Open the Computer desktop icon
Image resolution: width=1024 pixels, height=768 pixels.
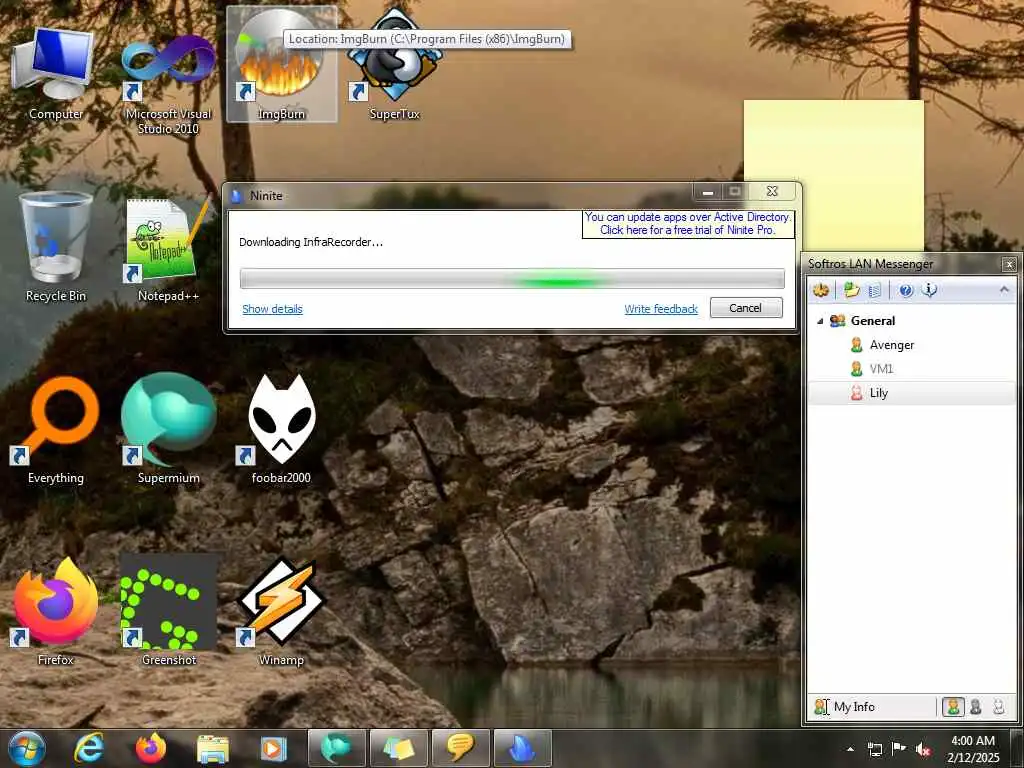click(x=55, y=72)
